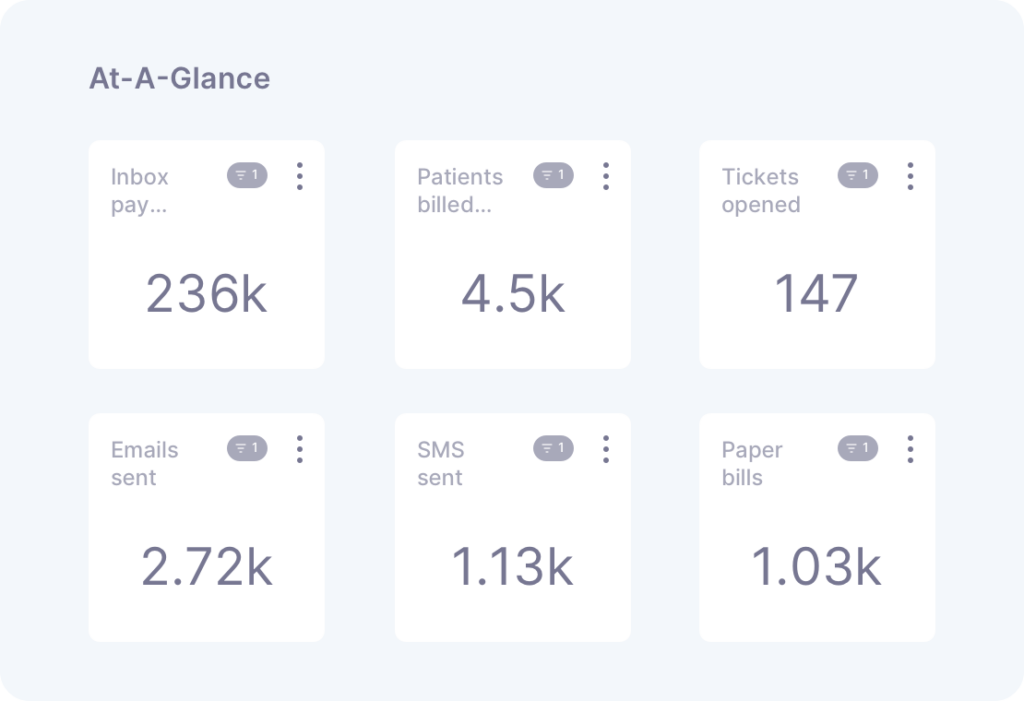Click filter badge on Patients billed... card

pyautogui.click(x=553, y=175)
